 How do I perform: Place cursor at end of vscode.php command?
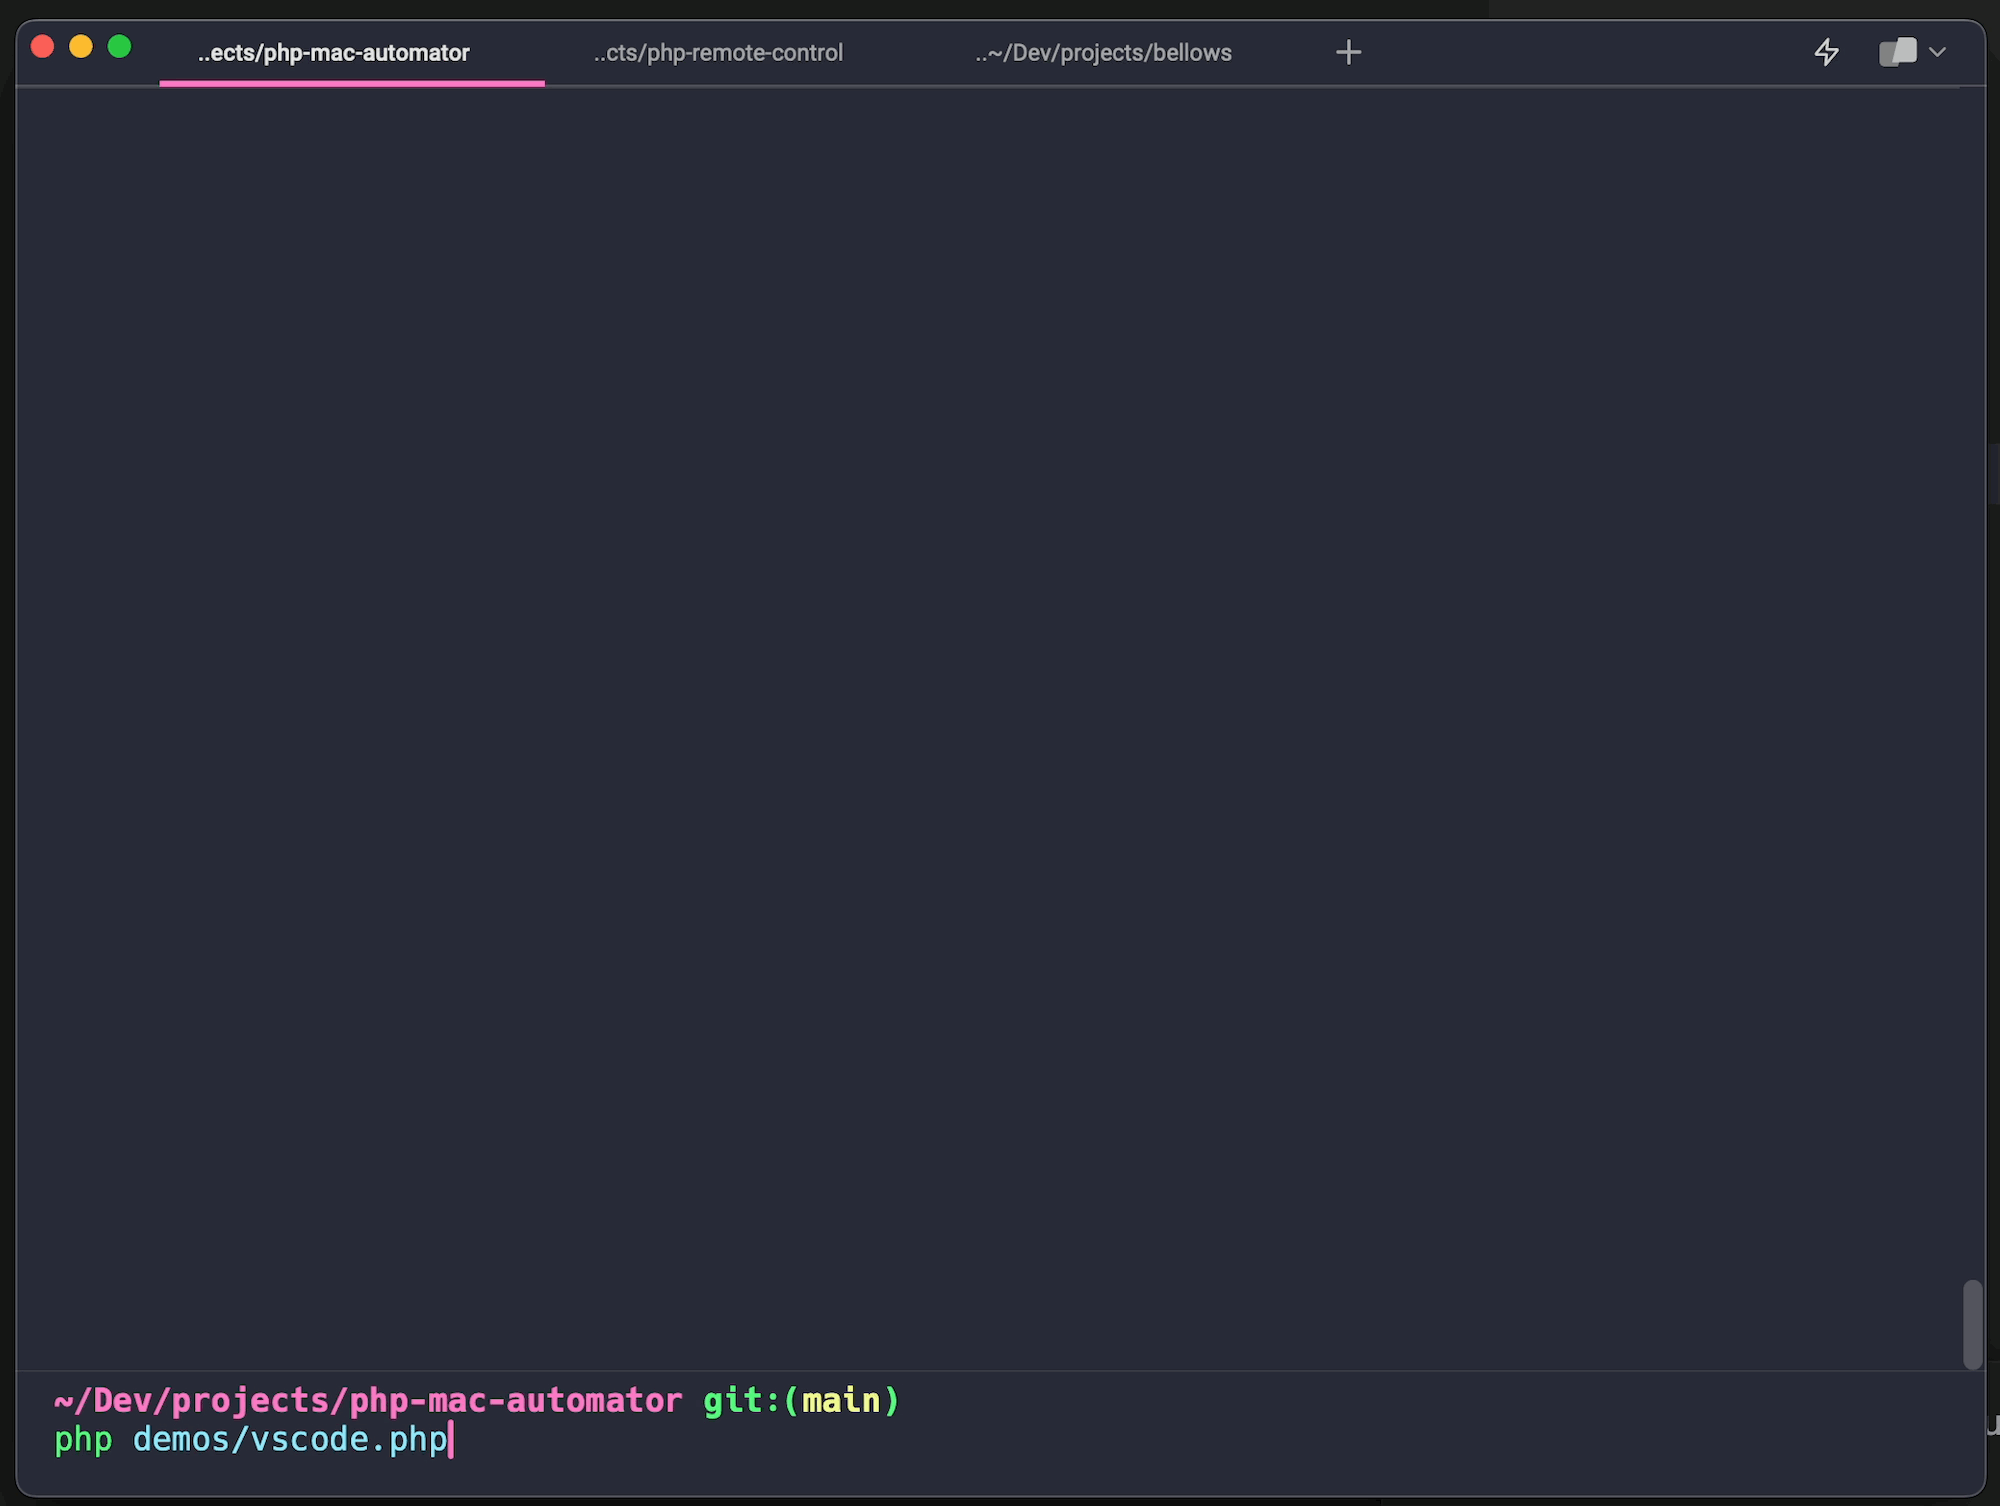point(451,1440)
